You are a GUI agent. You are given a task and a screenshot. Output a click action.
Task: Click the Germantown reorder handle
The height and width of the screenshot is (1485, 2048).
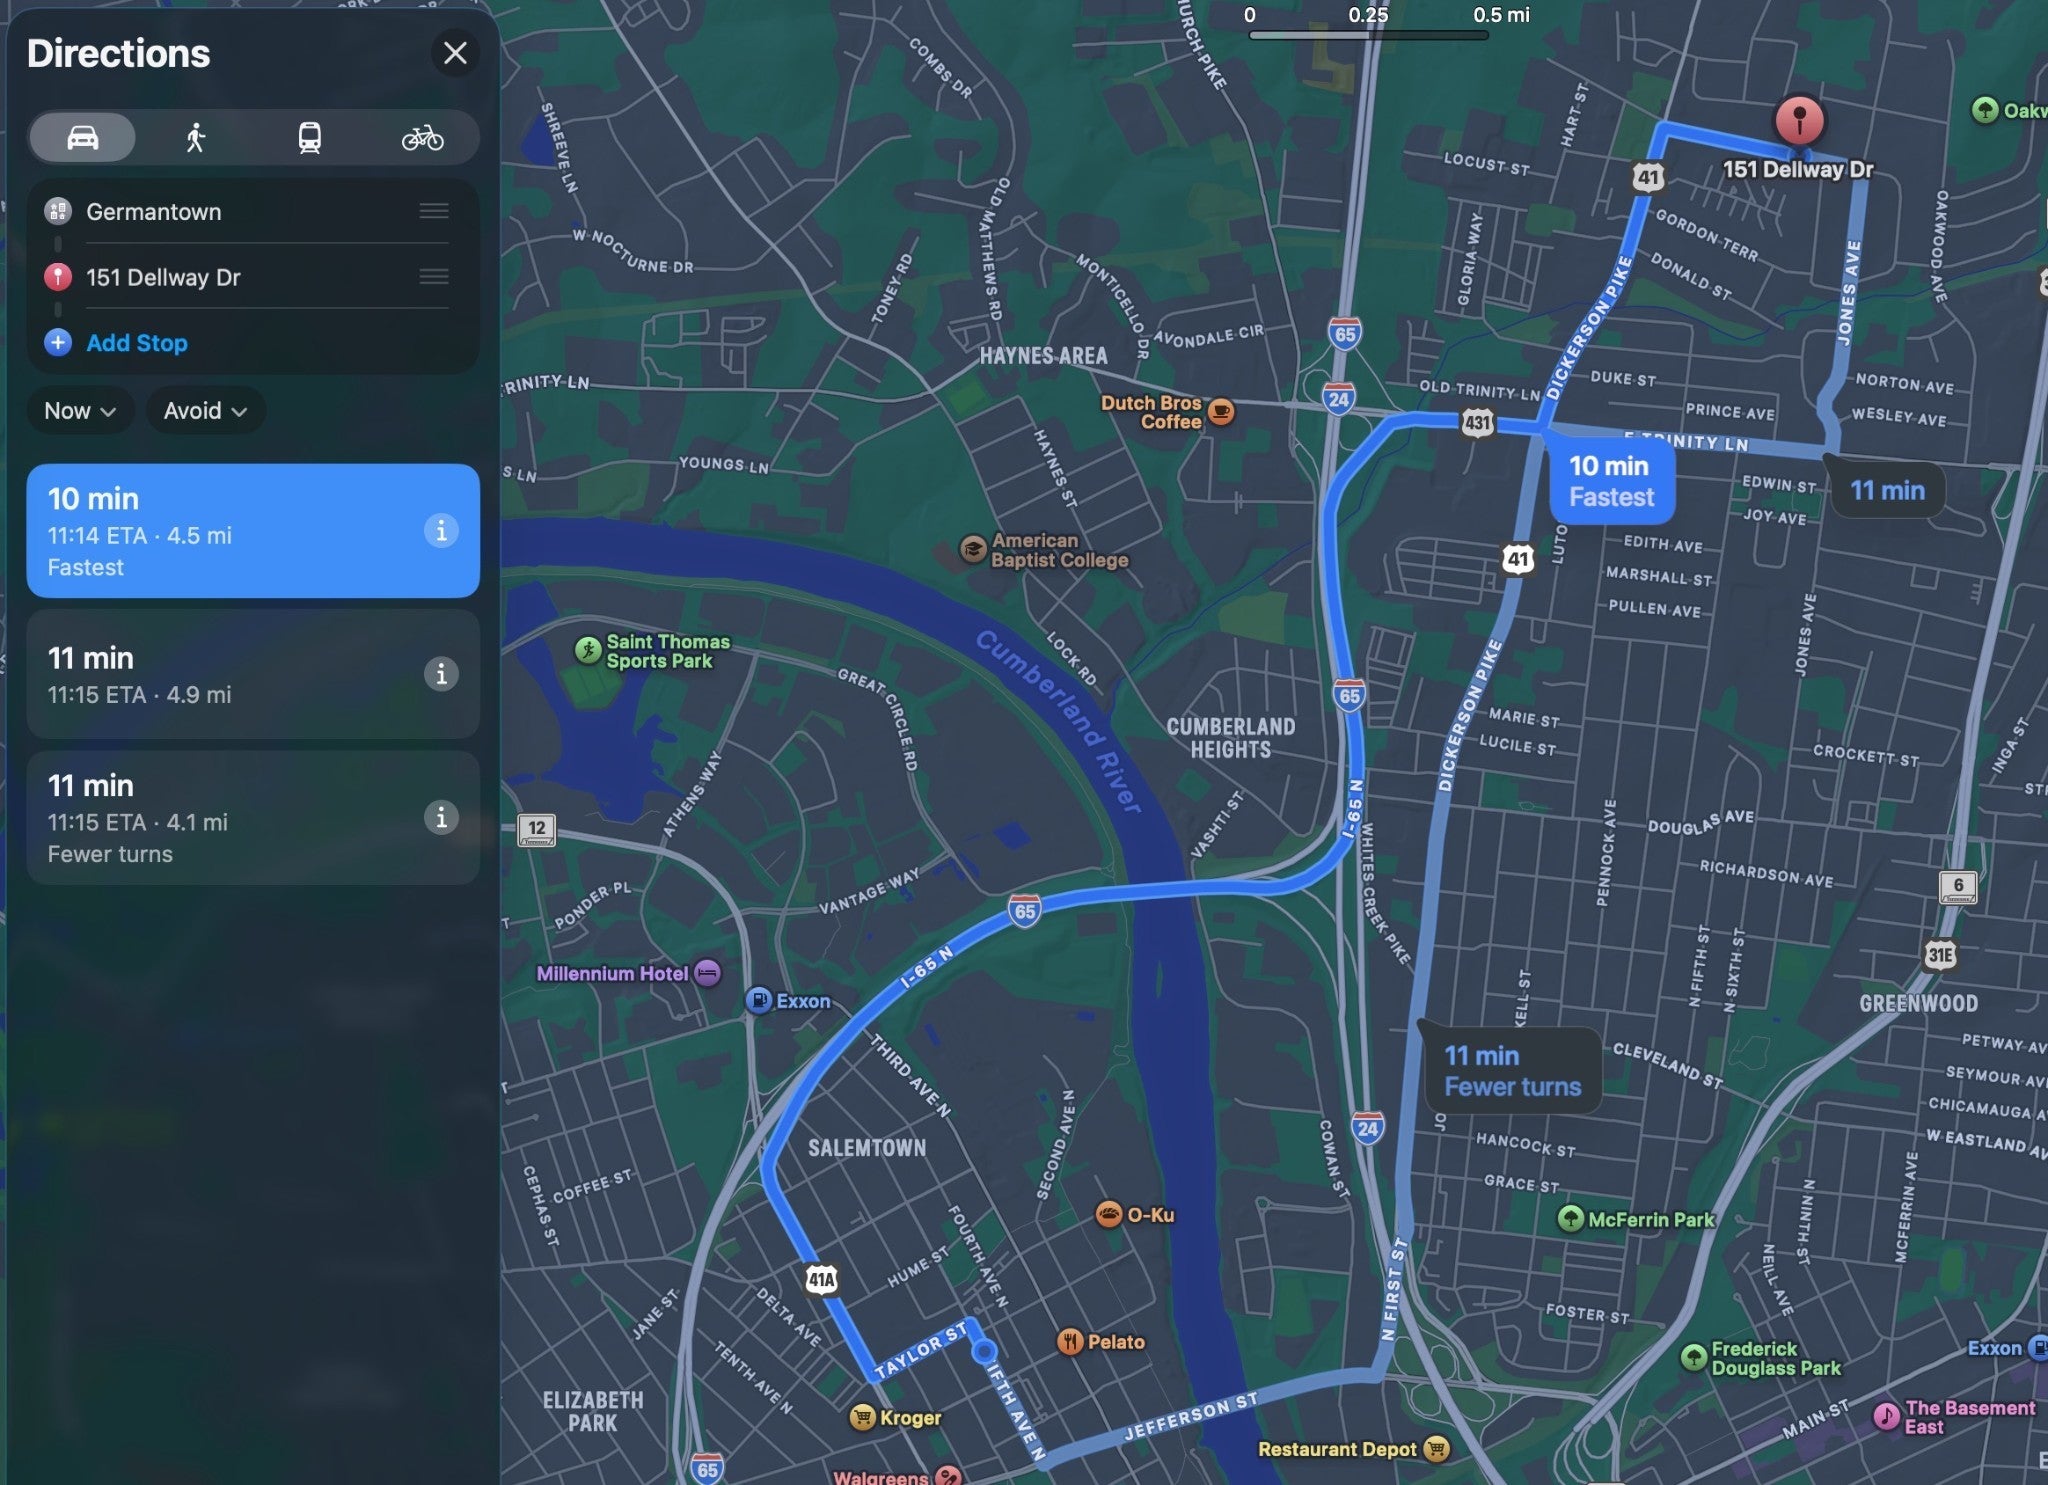(433, 211)
